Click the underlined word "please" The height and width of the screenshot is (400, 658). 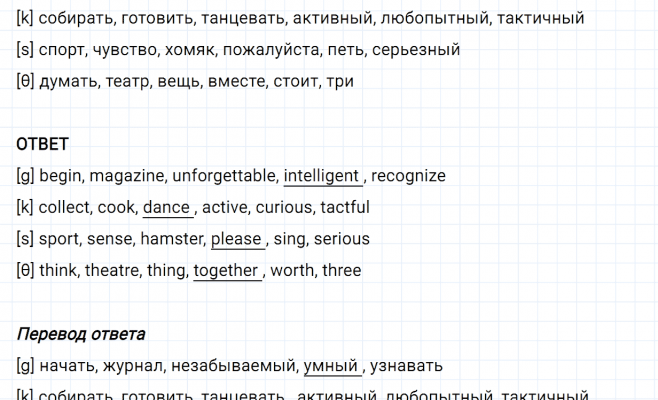click(236, 239)
